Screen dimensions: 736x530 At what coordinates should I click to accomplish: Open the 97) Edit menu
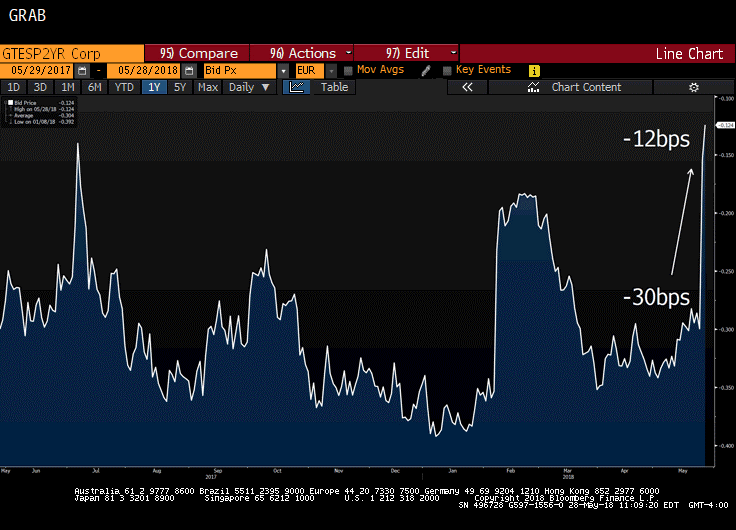(406, 53)
